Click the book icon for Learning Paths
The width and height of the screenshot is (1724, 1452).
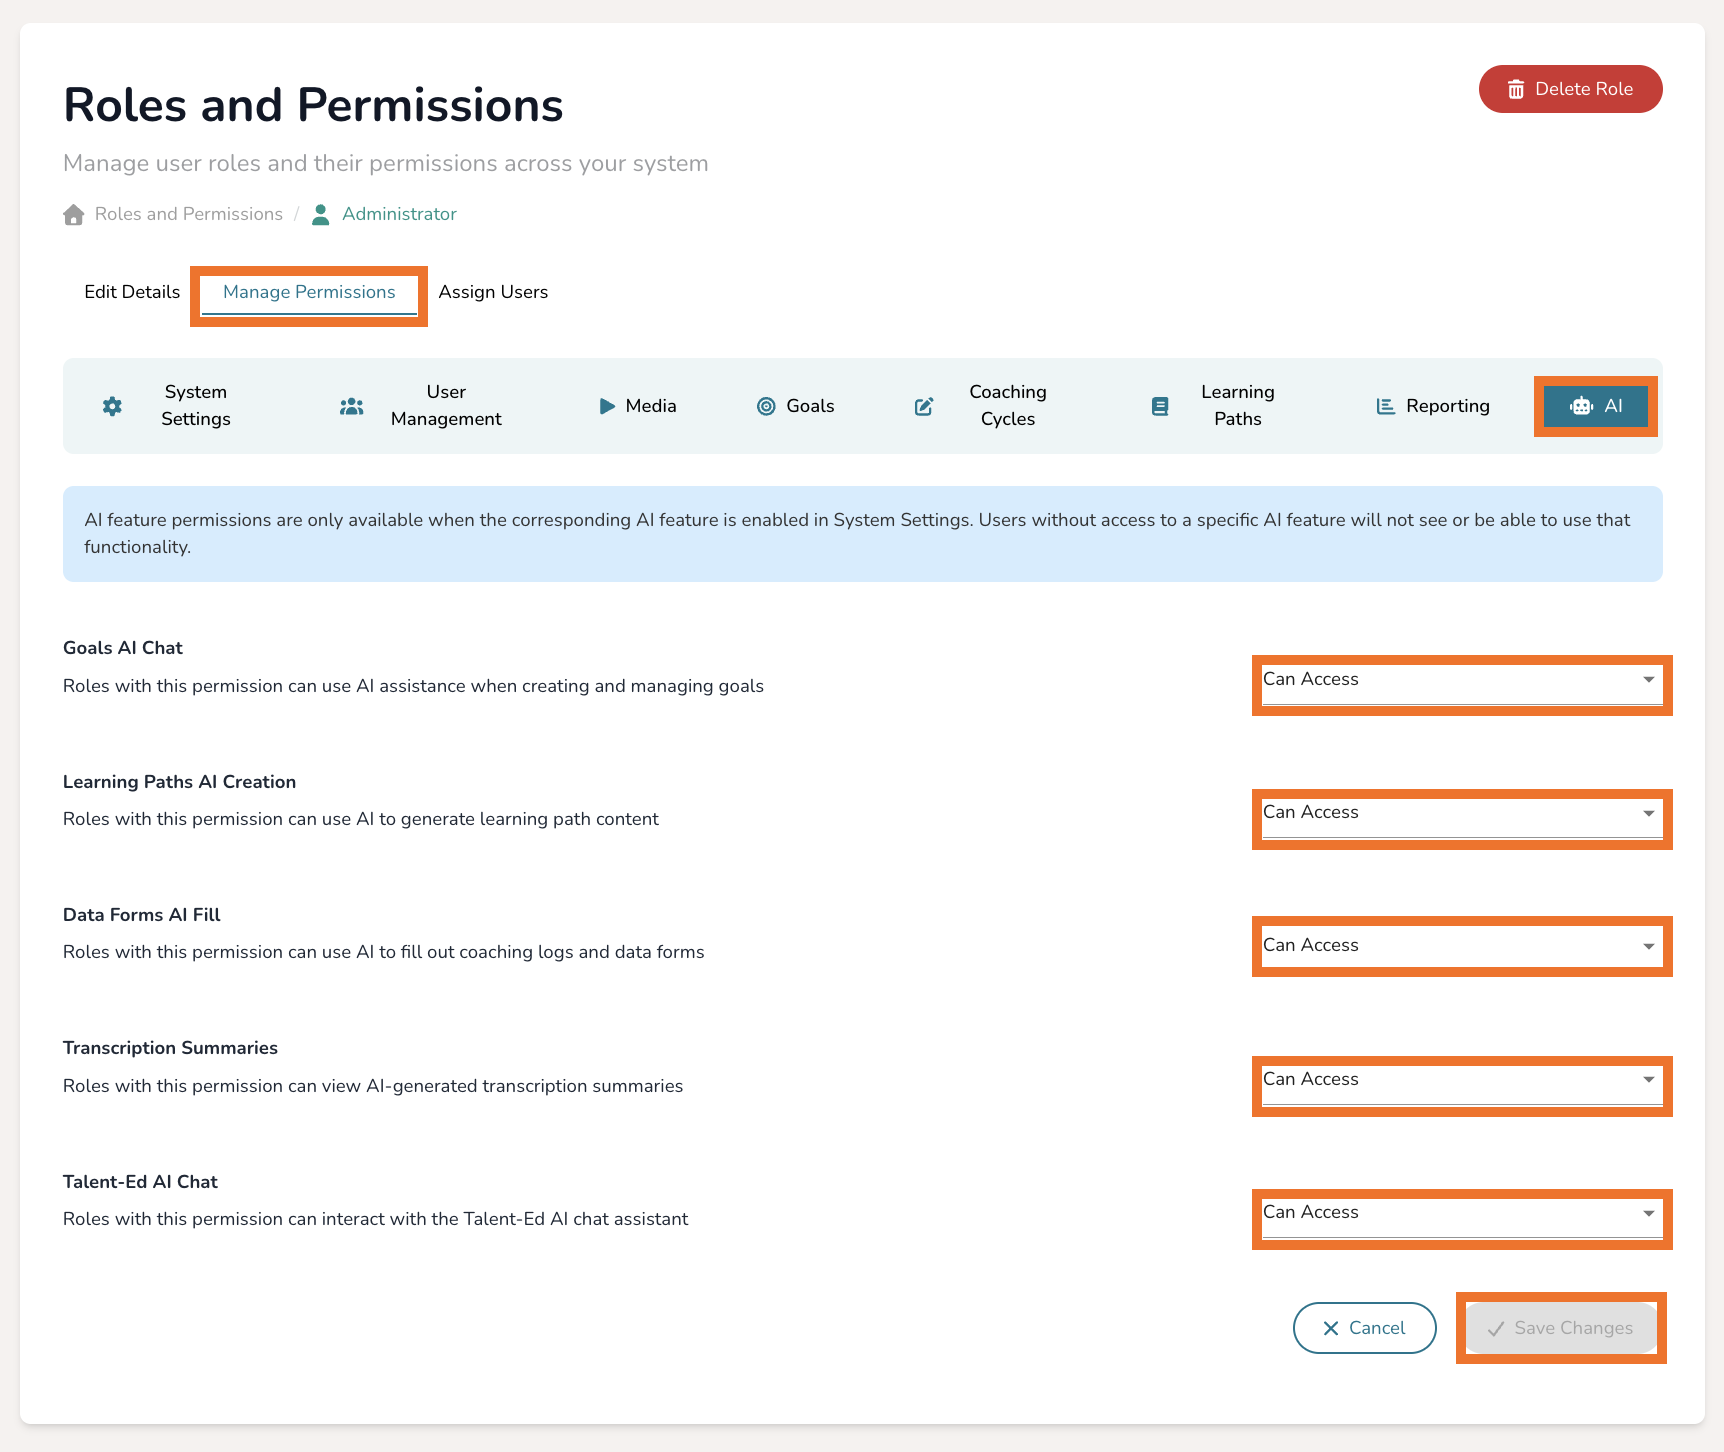(1160, 406)
